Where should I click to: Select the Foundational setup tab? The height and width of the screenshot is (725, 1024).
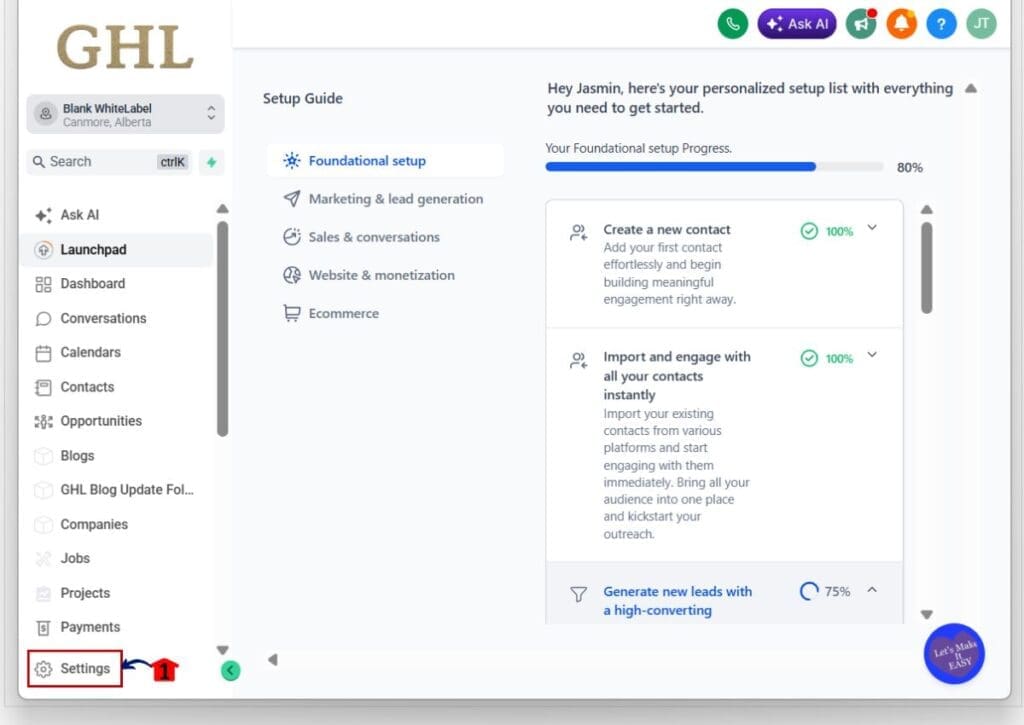click(385, 161)
